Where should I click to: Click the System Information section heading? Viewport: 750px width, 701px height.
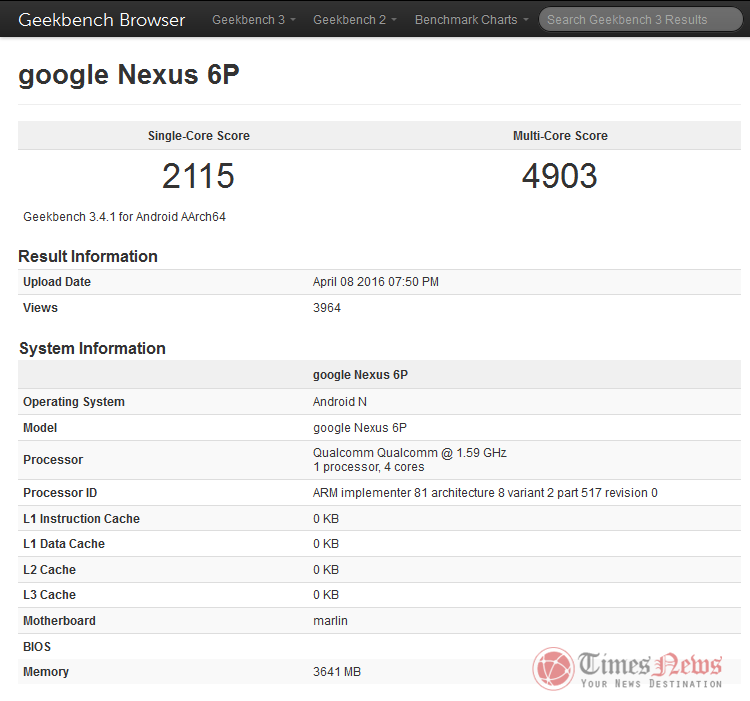point(92,348)
